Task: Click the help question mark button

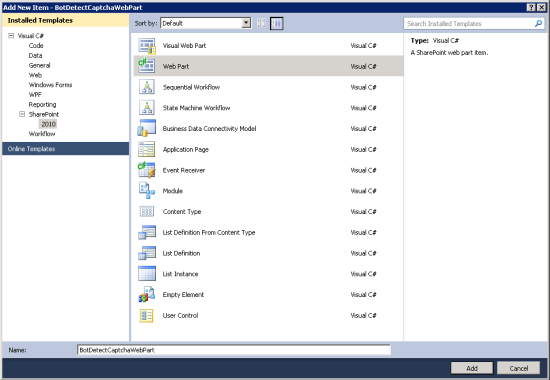Action: 531,7
